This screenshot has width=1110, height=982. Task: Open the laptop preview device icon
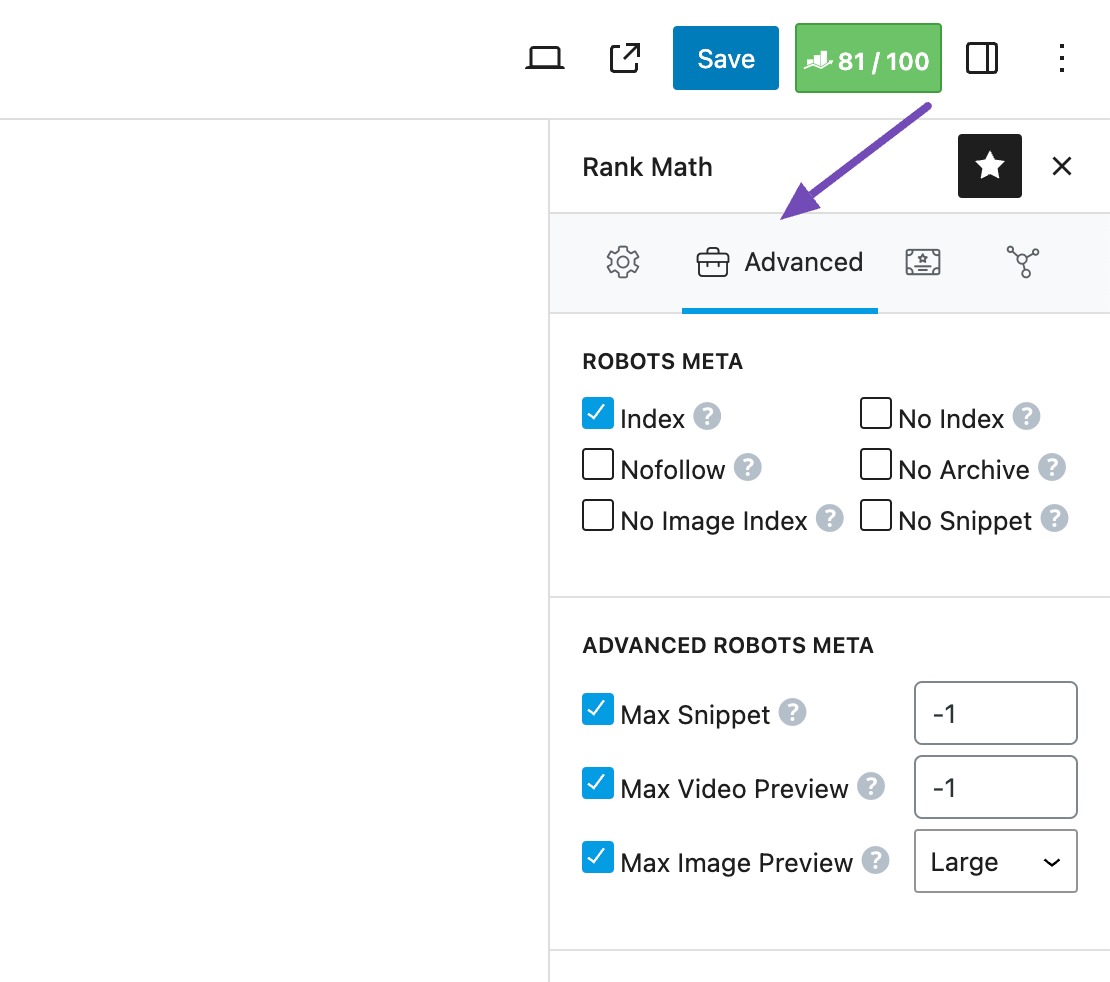tap(544, 58)
